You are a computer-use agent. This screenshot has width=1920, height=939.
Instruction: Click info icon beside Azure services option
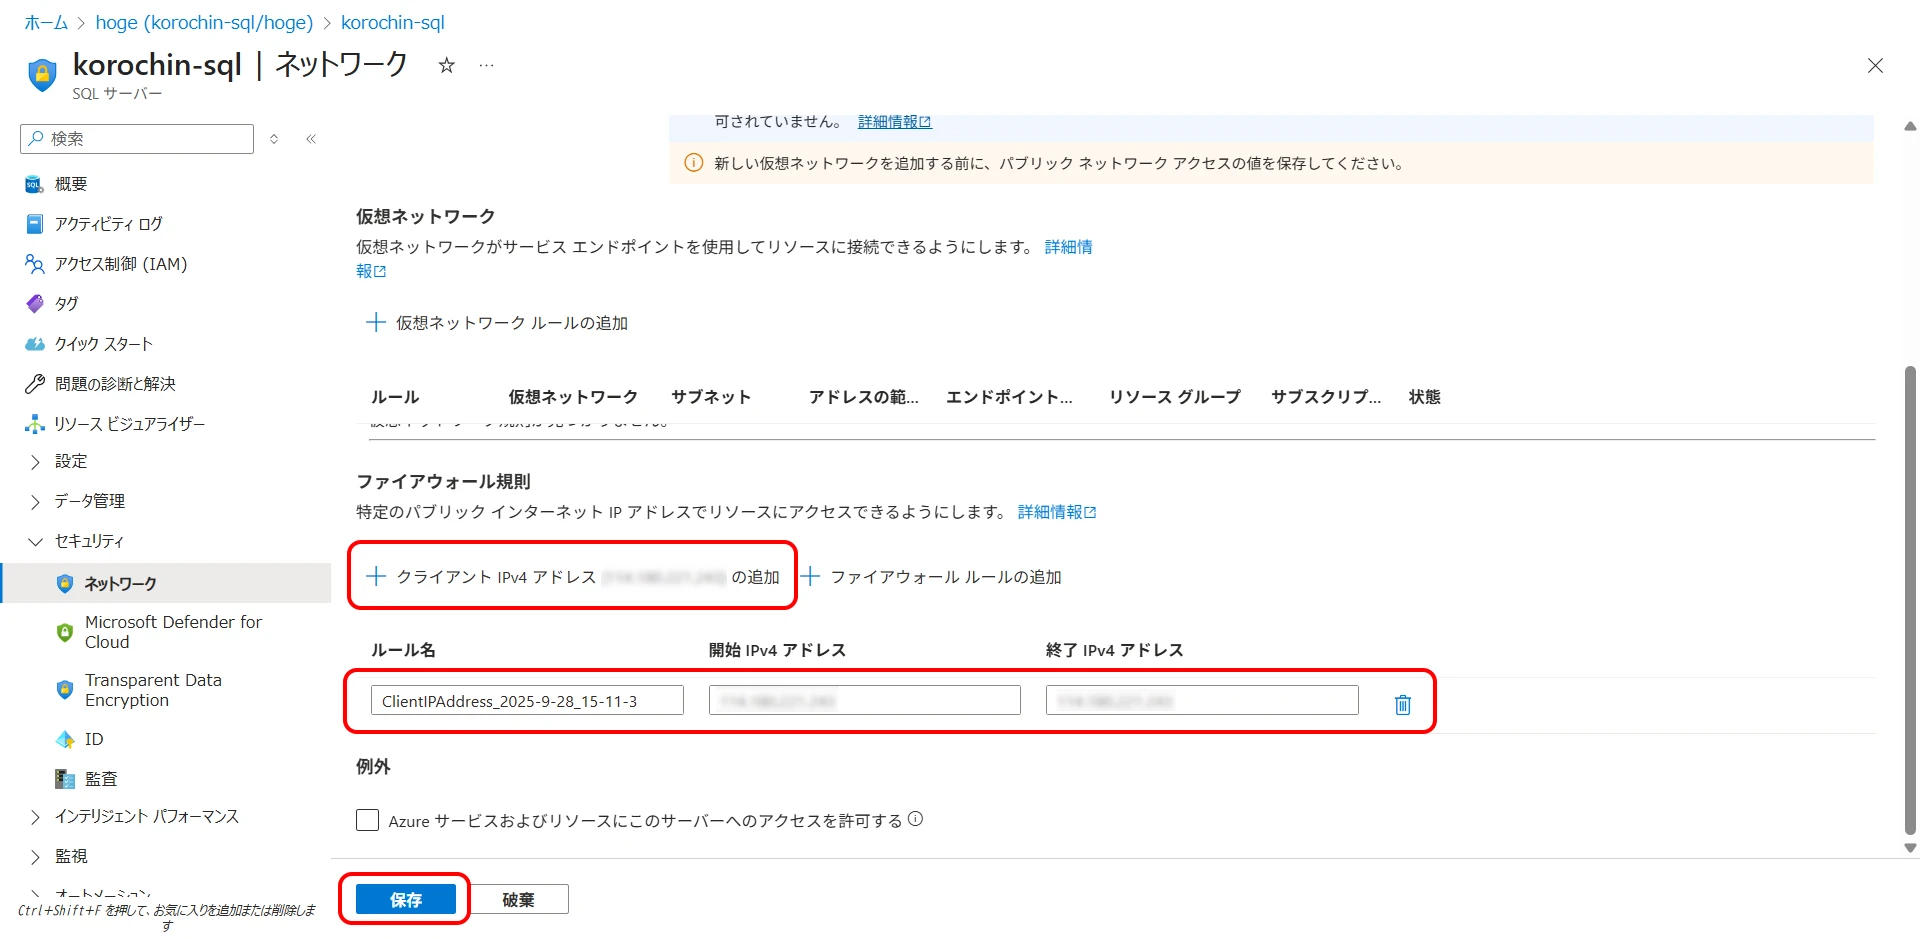(x=915, y=819)
